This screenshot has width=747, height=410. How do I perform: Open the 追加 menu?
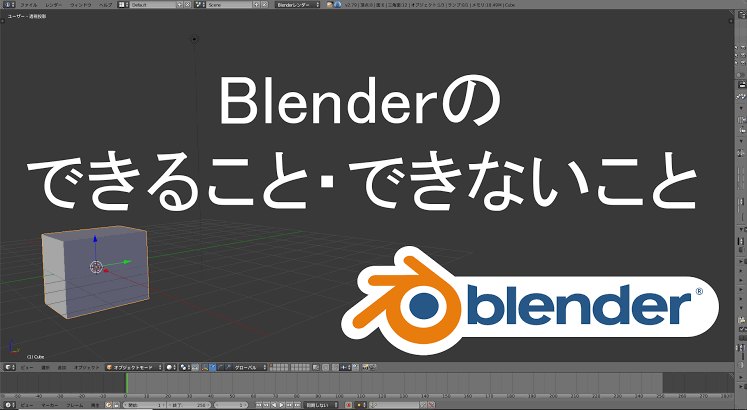click(61, 368)
